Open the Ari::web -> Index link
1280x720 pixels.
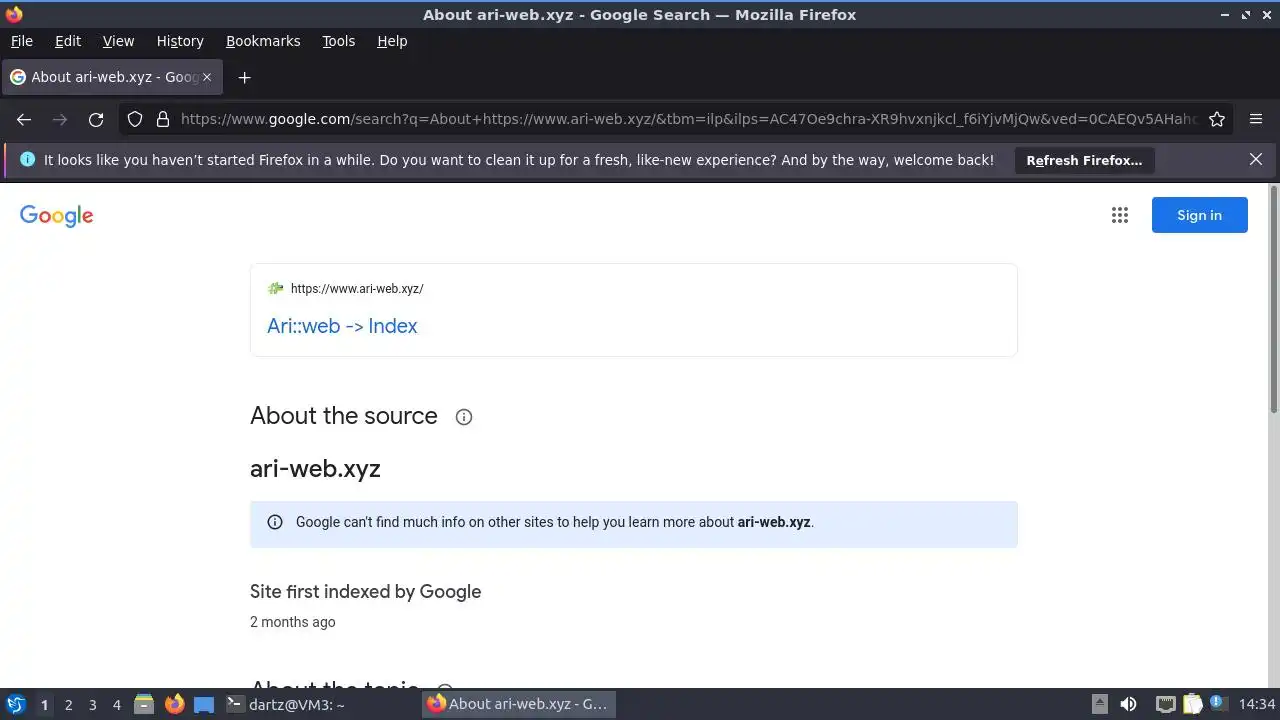pyautogui.click(x=342, y=326)
